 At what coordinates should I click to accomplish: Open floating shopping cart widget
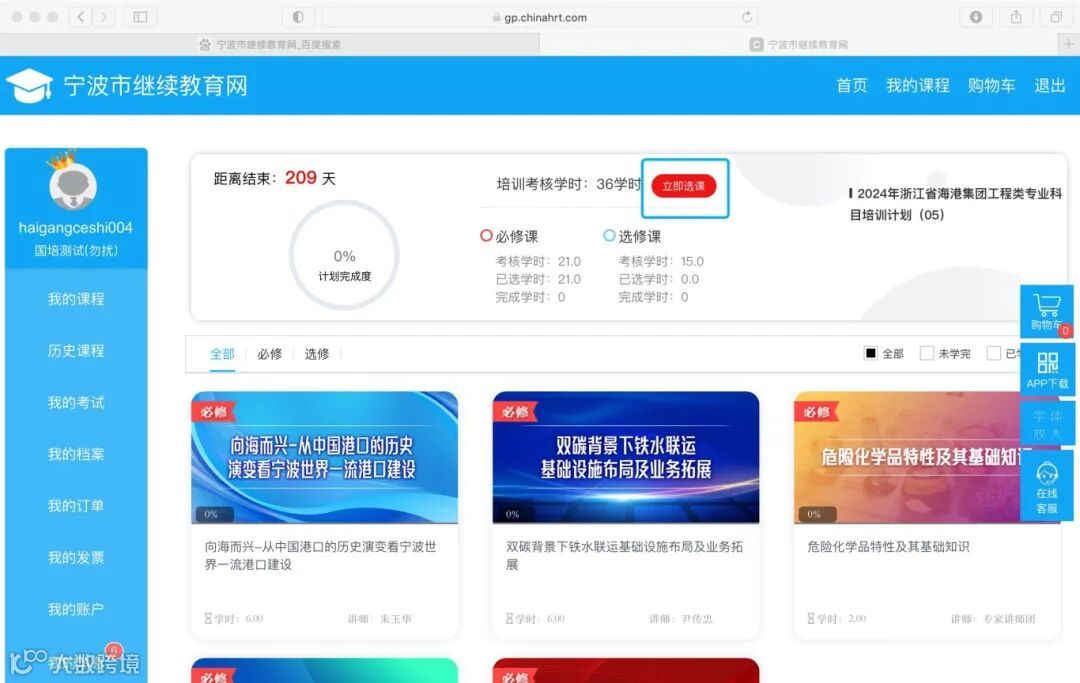(x=1047, y=311)
